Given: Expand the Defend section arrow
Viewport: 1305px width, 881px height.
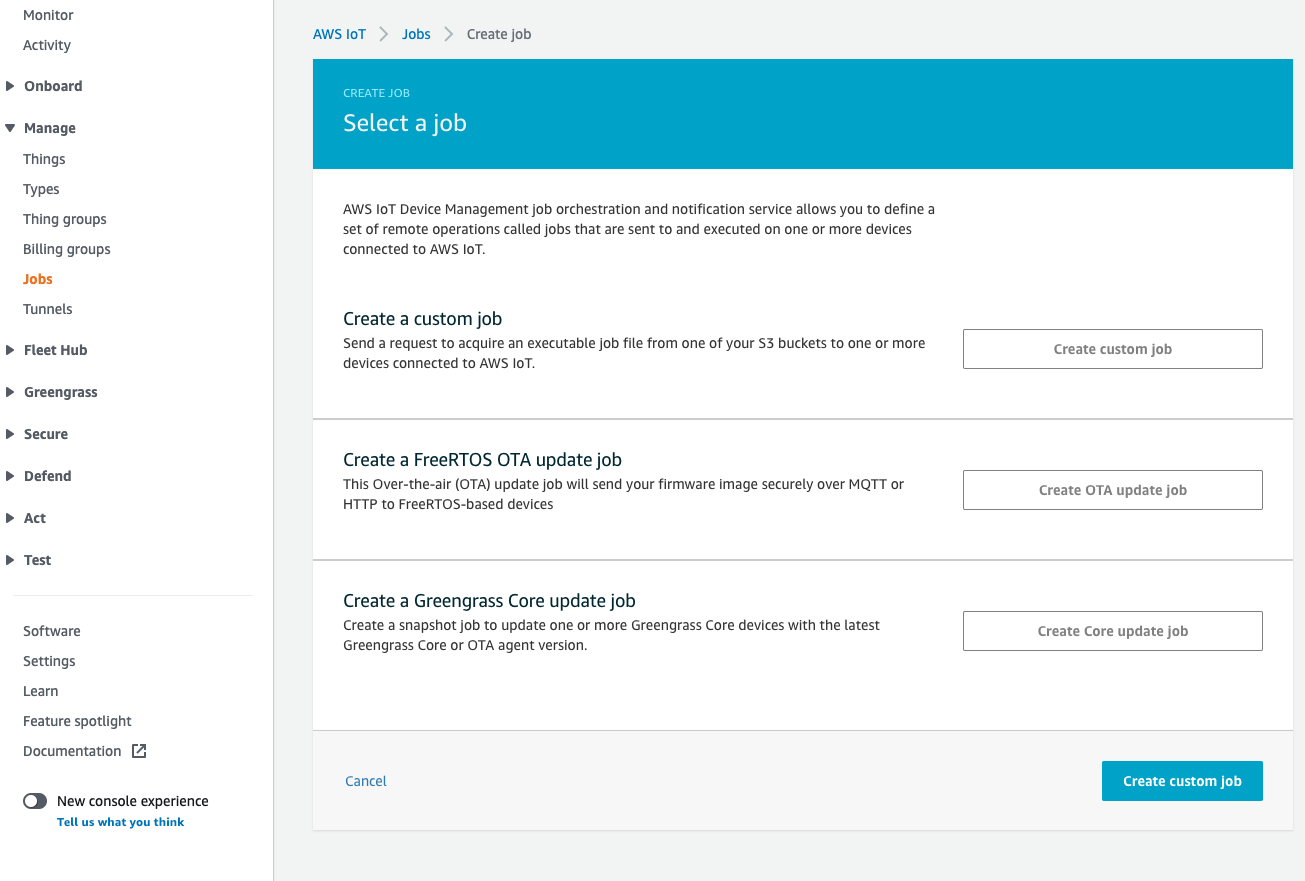Looking at the screenshot, I should 10,476.
